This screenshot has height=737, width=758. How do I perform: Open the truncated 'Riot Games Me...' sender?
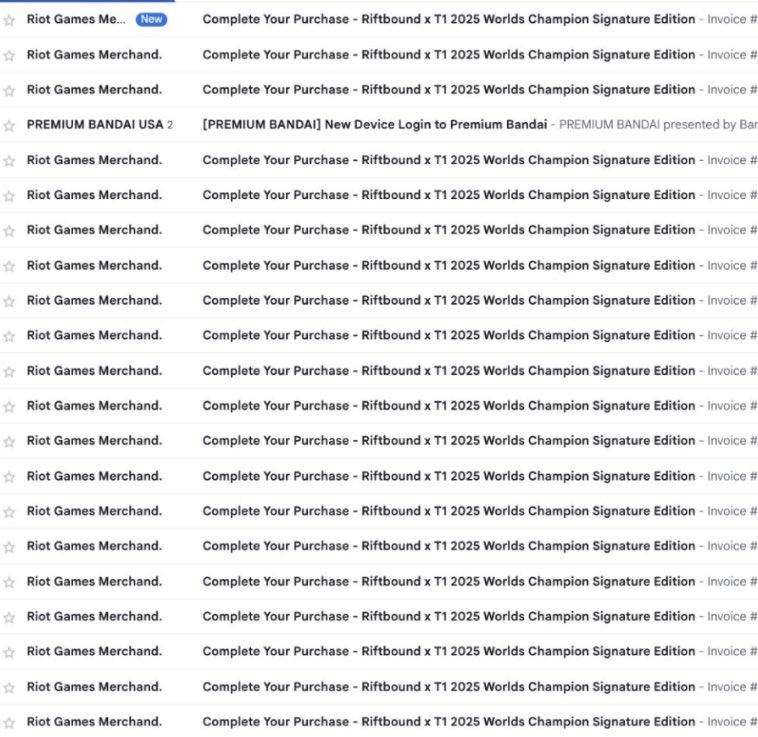tap(76, 19)
